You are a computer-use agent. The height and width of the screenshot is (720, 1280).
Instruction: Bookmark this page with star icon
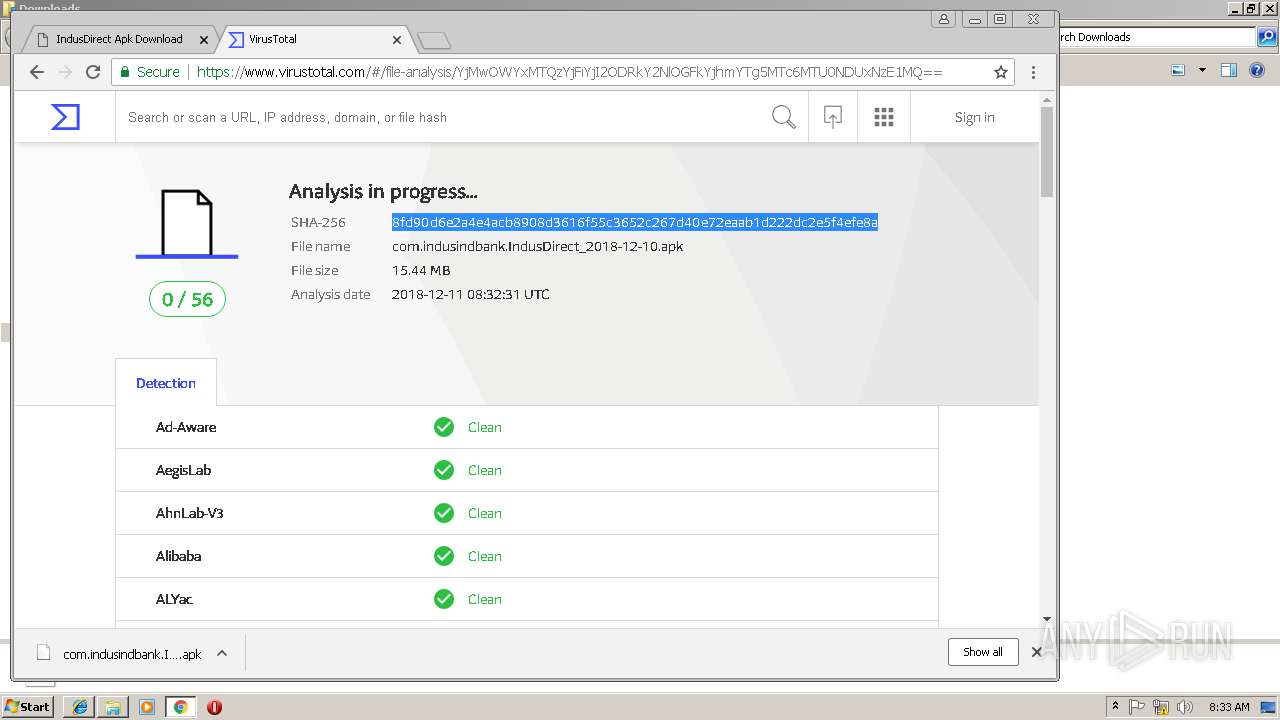[x=1000, y=72]
